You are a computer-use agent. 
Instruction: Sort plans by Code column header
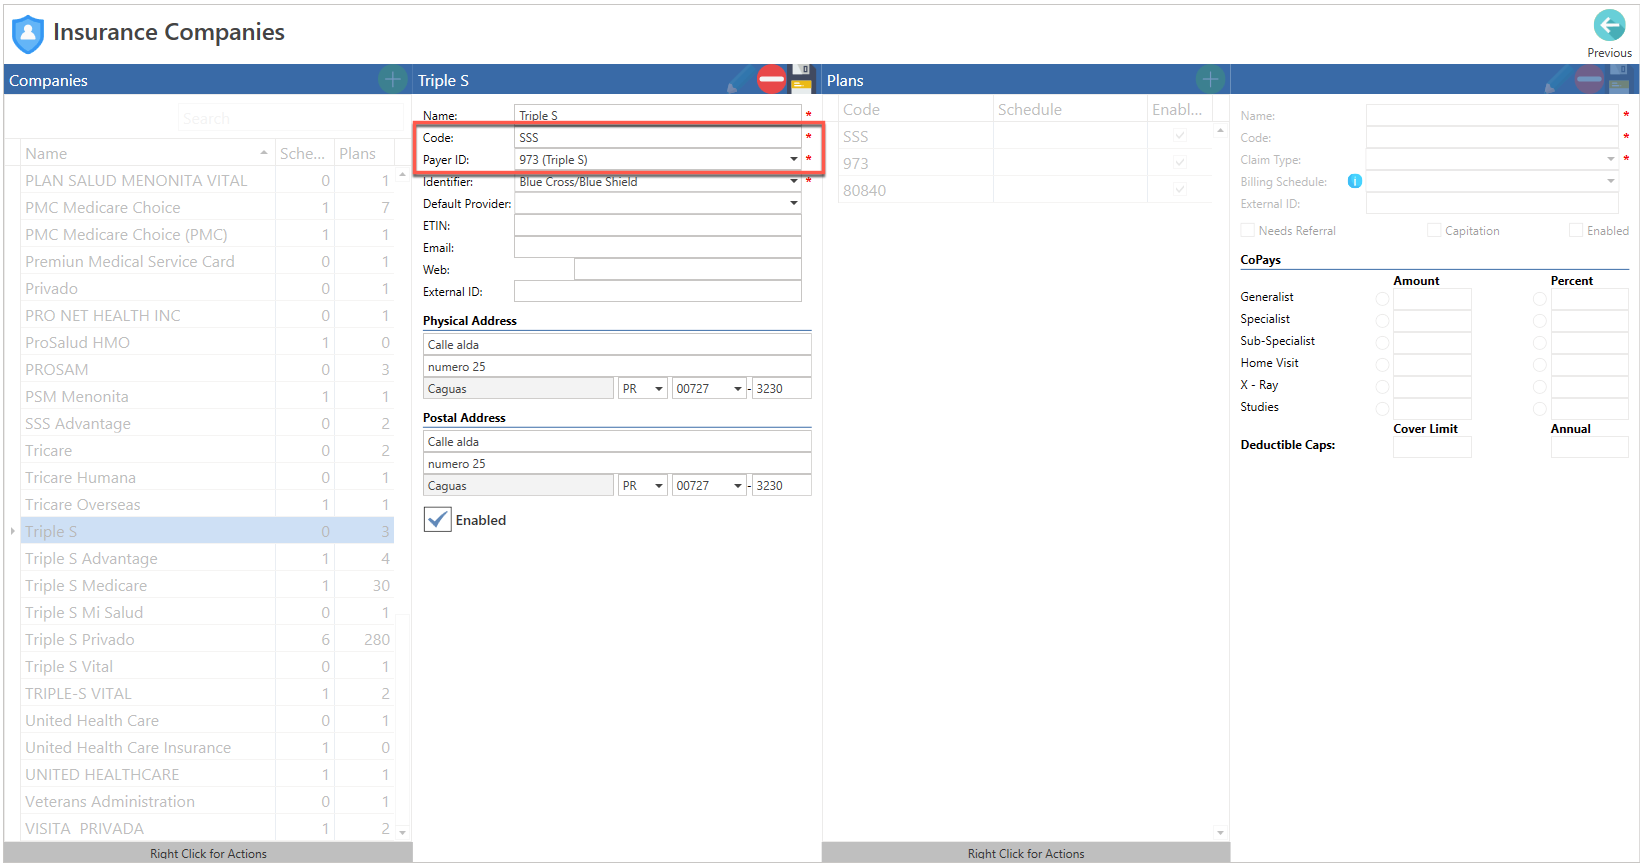(x=915, y=109)
